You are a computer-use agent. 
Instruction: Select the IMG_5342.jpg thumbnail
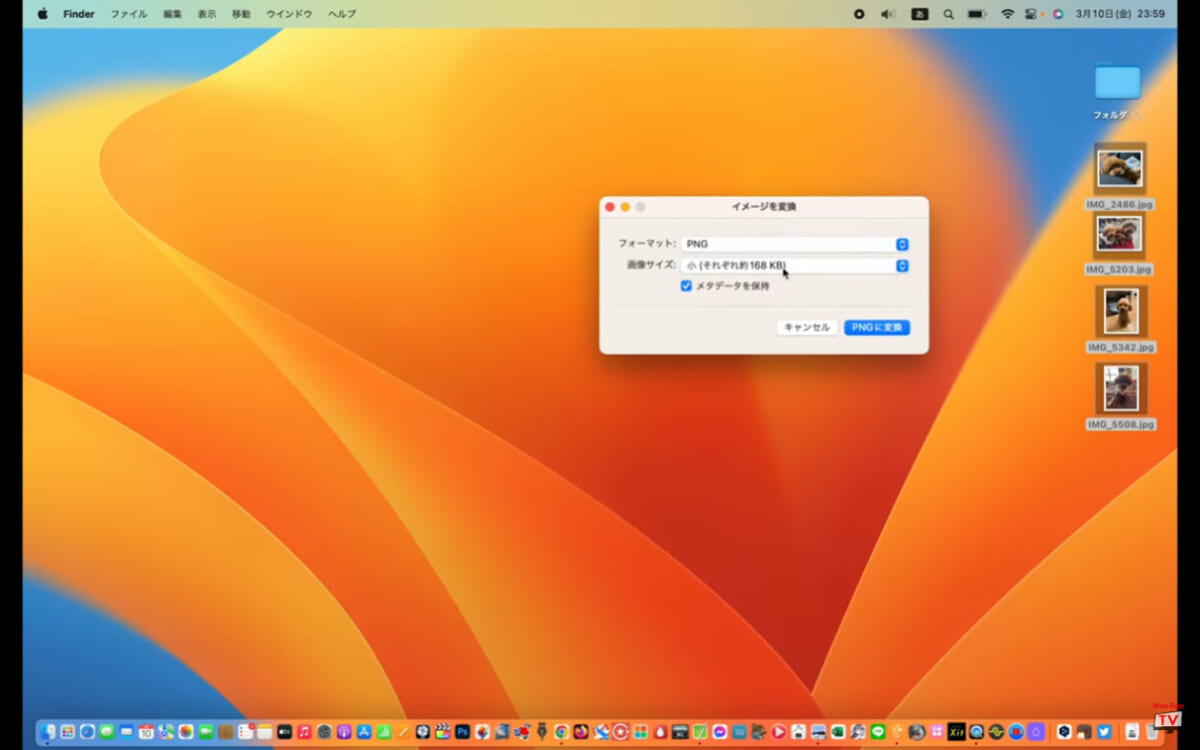[1121, 312]
